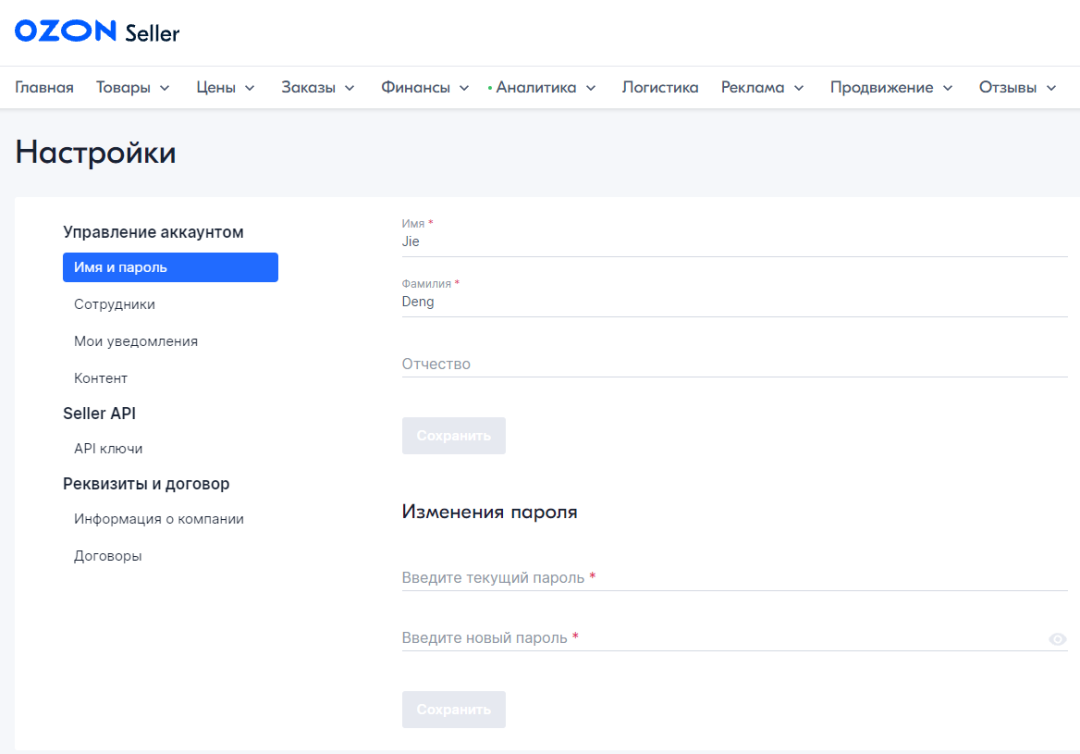Open the Цены dropdown menu

pyautogui.click(x=225, y=88)
